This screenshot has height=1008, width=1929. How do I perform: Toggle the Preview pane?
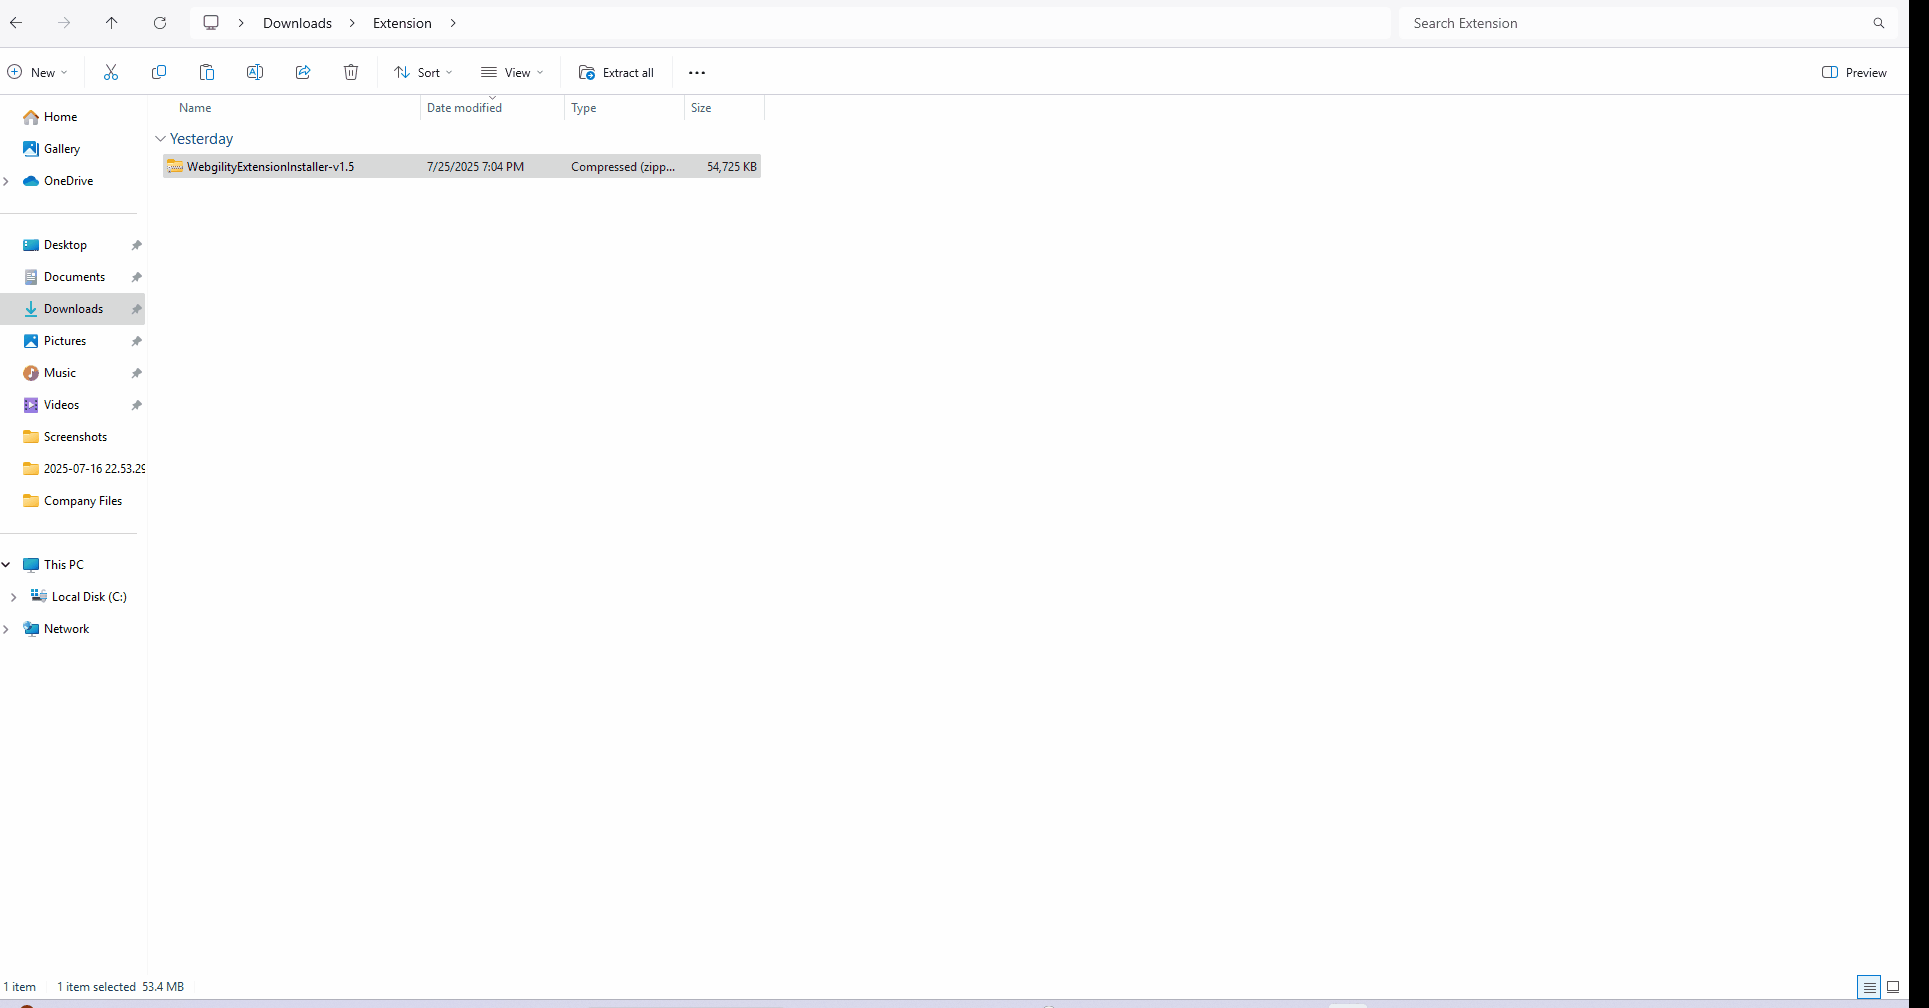pos(1854,72)
